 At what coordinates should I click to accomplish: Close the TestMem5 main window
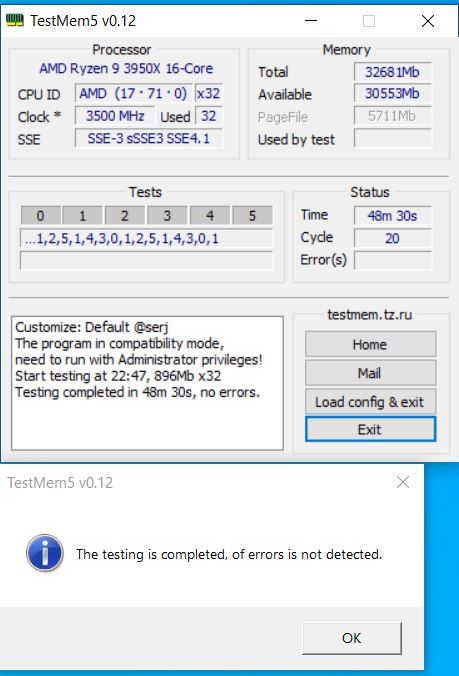(x=428, y=21)
